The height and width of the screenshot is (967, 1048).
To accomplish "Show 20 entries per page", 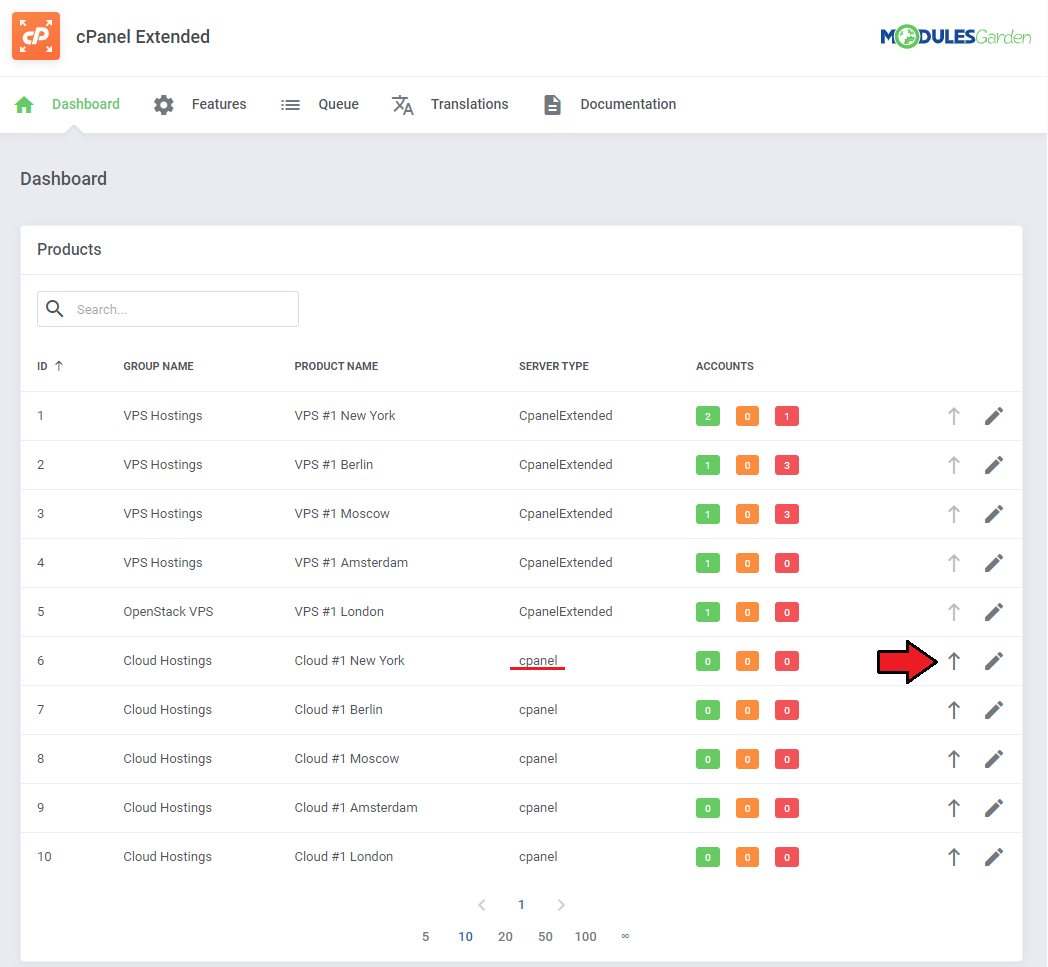I will click(x=505, y=936).
